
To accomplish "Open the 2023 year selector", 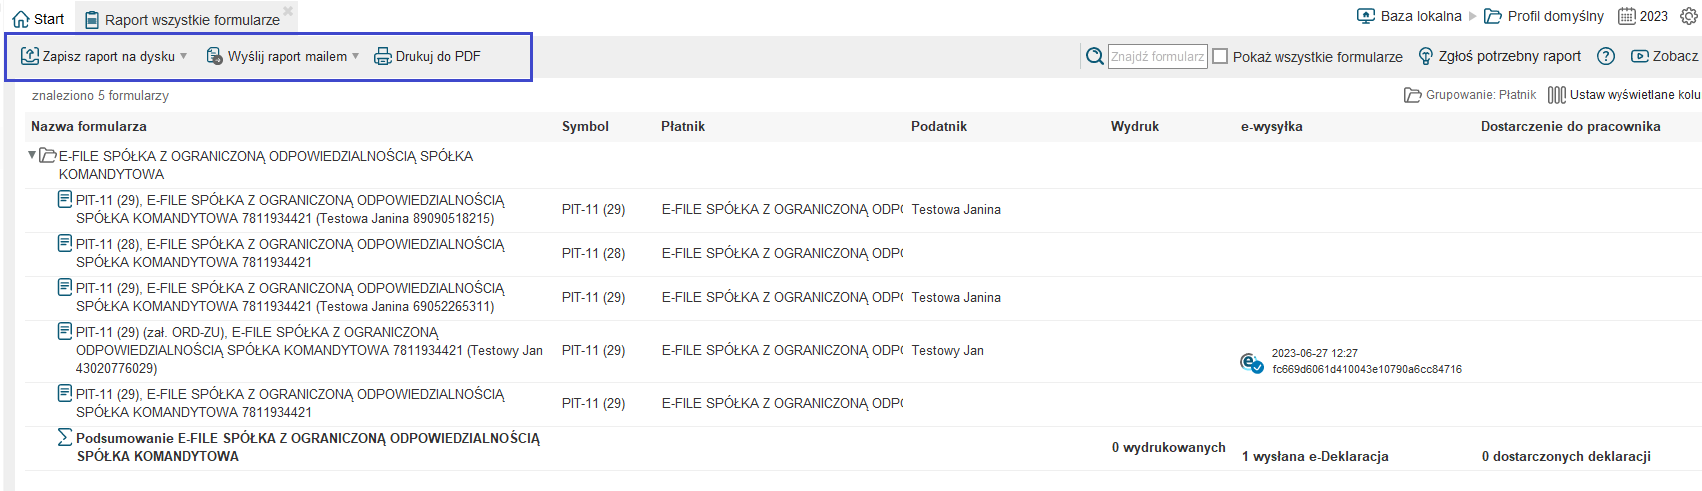I will click(x=1643, y=16).
